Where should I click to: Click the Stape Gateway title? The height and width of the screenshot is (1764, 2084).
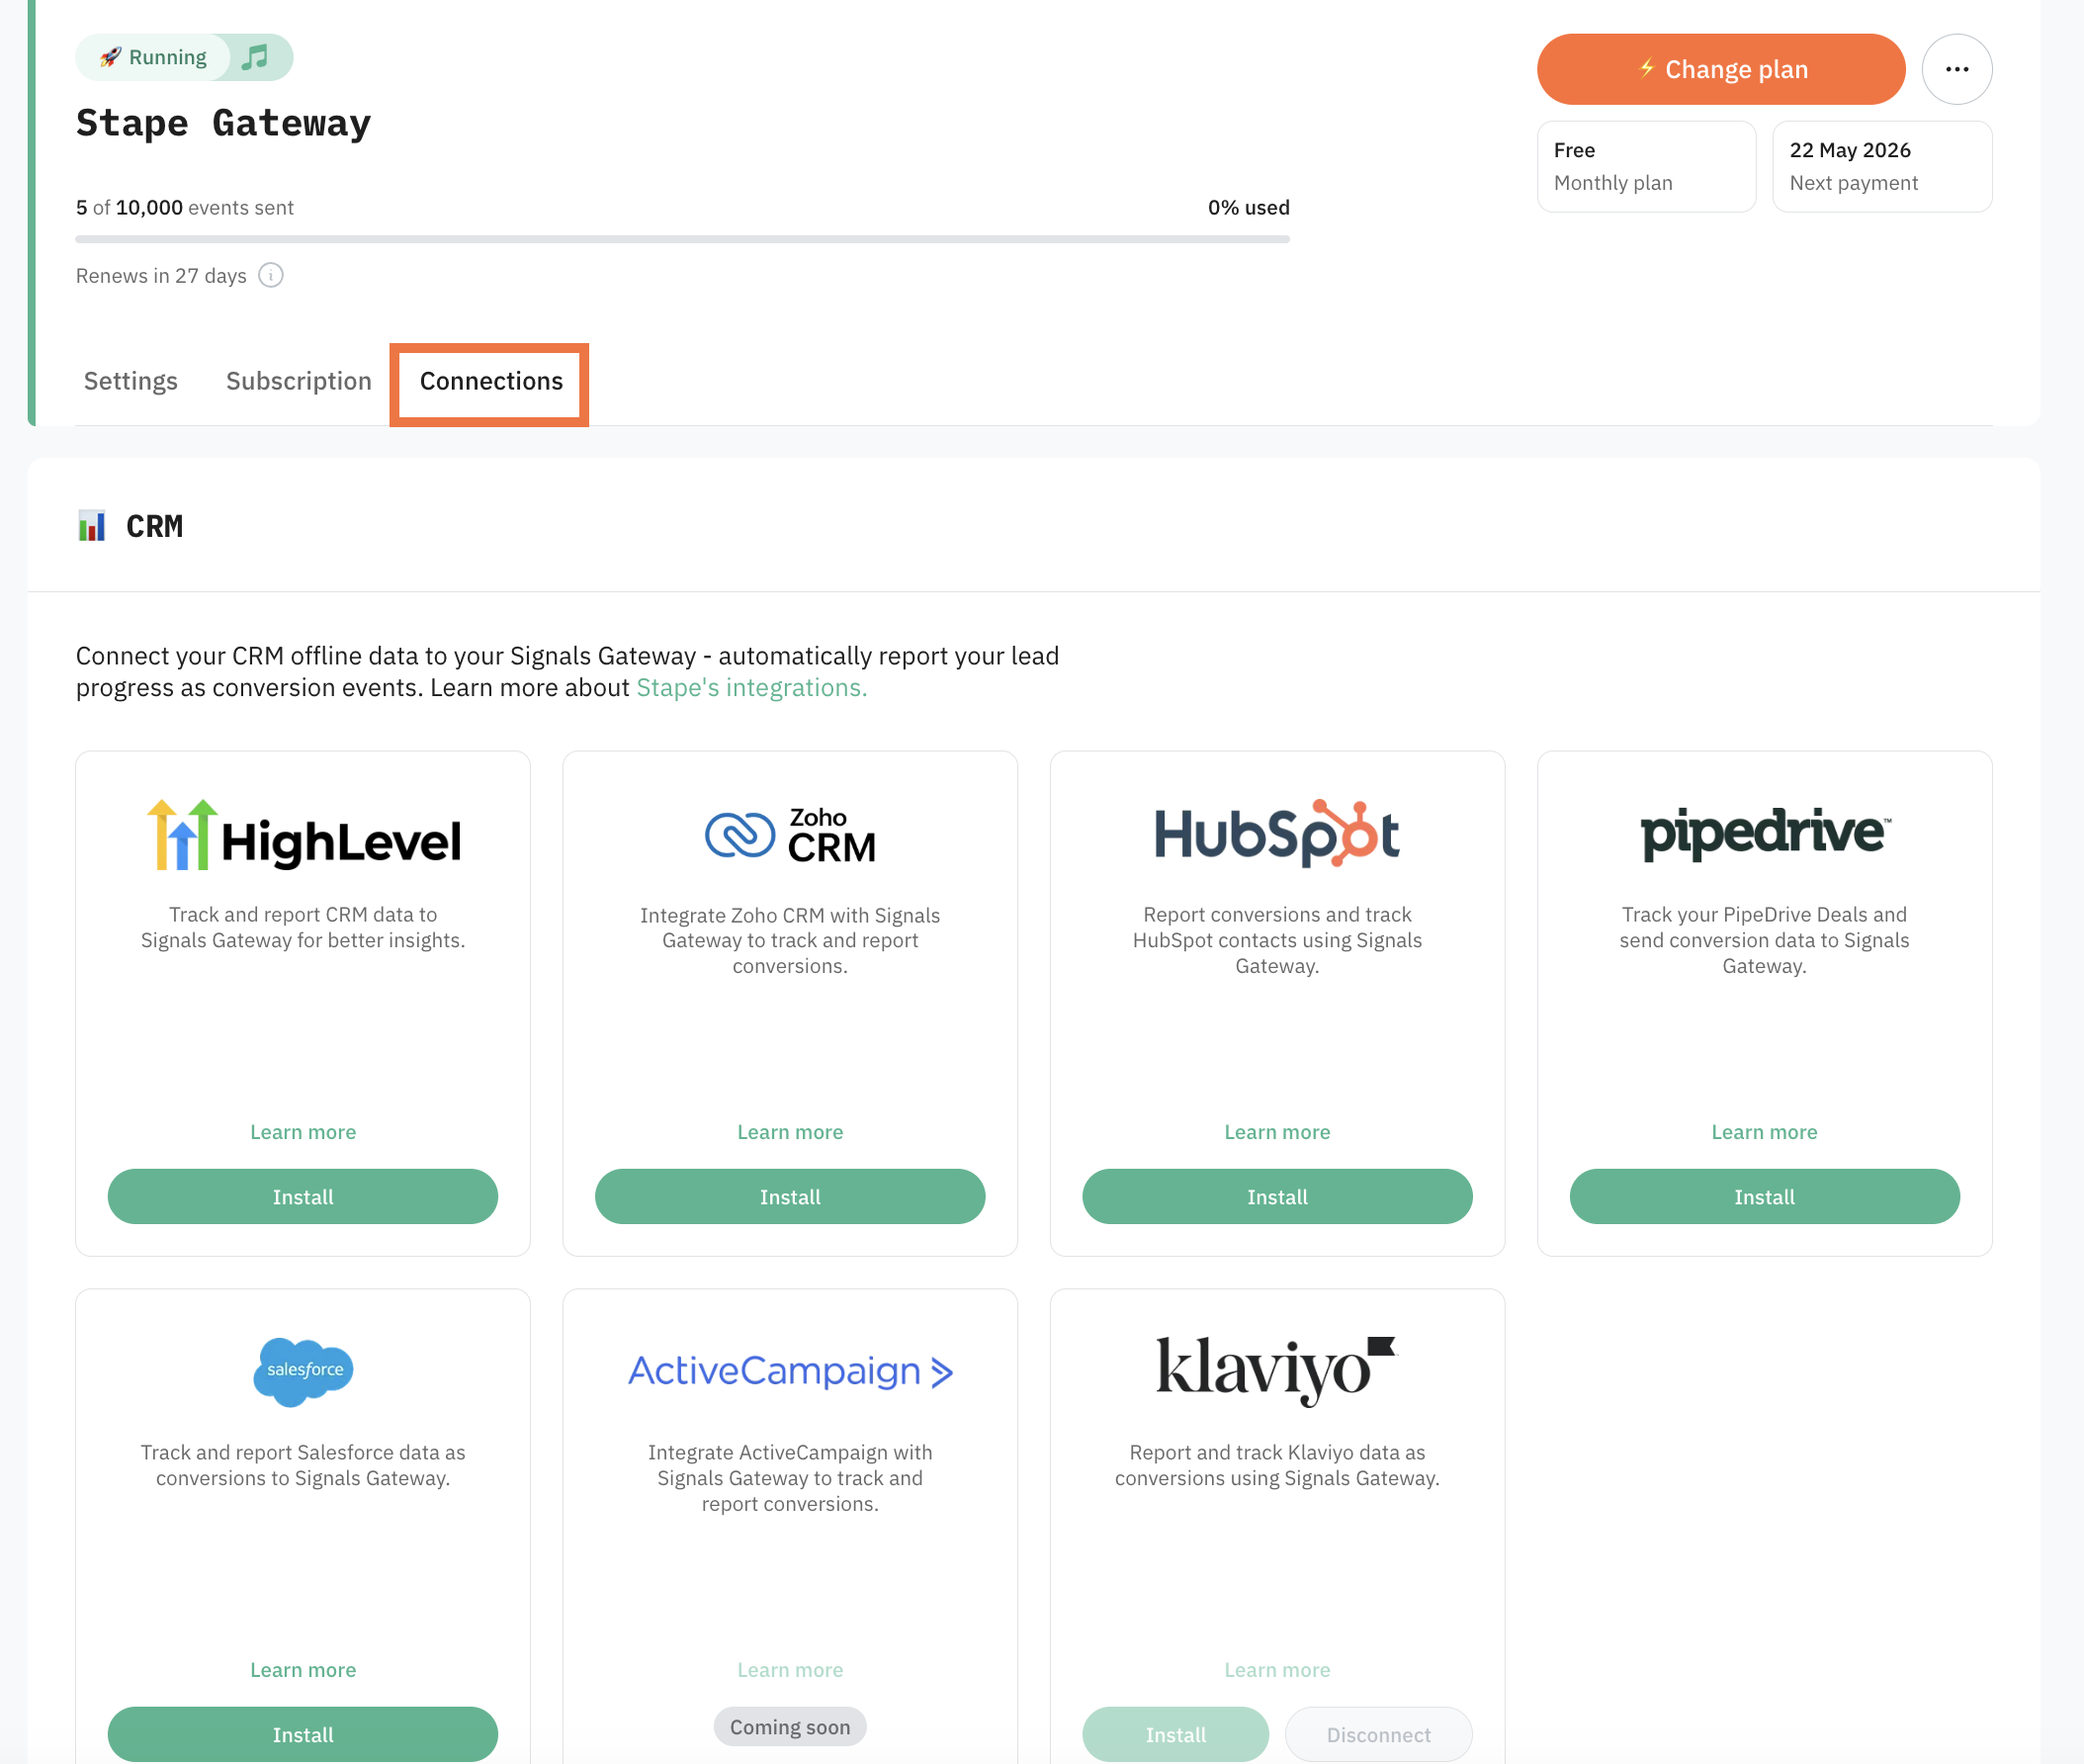(x=223, y=123)
